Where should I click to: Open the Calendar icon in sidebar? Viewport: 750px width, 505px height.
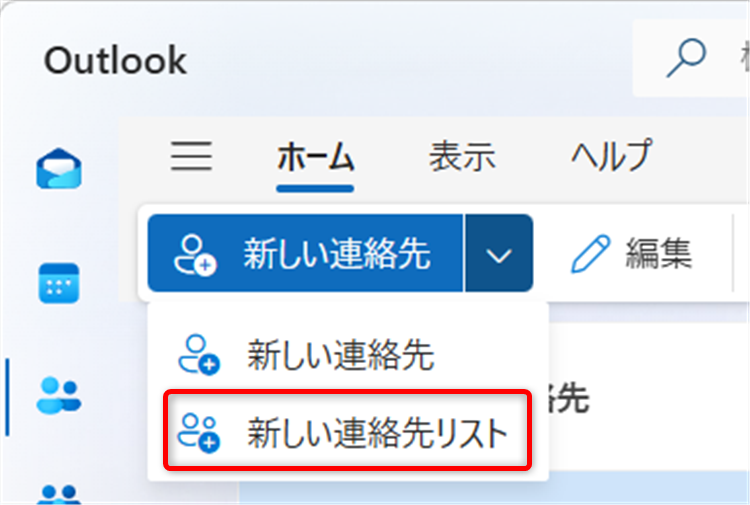point(59,283)
